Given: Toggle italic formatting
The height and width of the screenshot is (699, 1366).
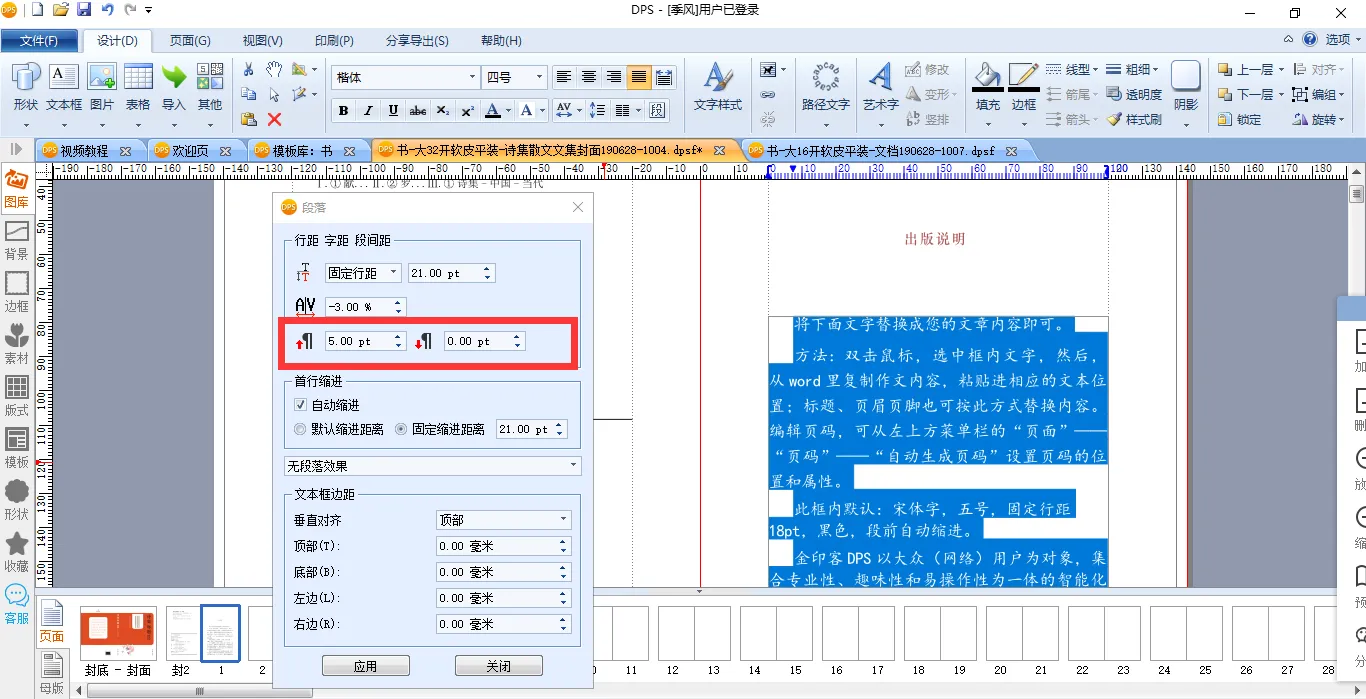Looking at the screenshot, I should click(369, 110).
